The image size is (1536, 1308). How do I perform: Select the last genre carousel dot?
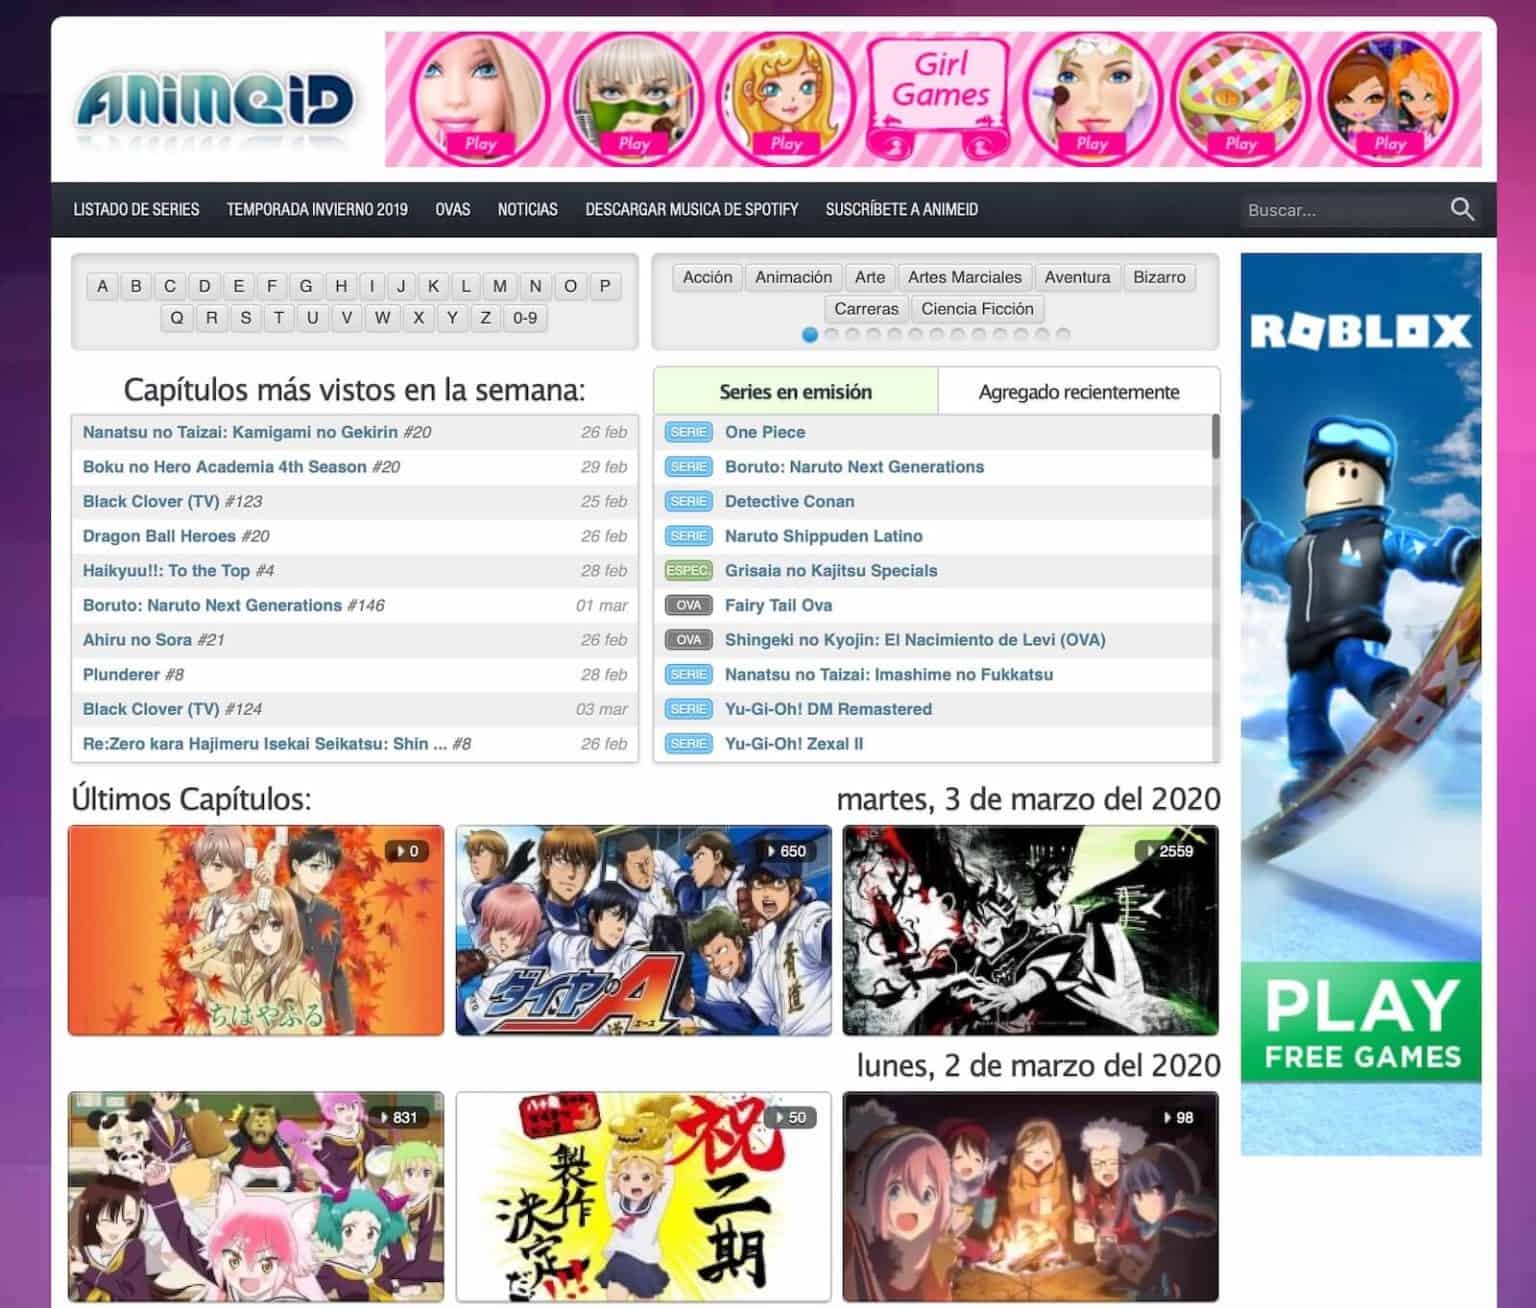click(x=1063, y=335)
